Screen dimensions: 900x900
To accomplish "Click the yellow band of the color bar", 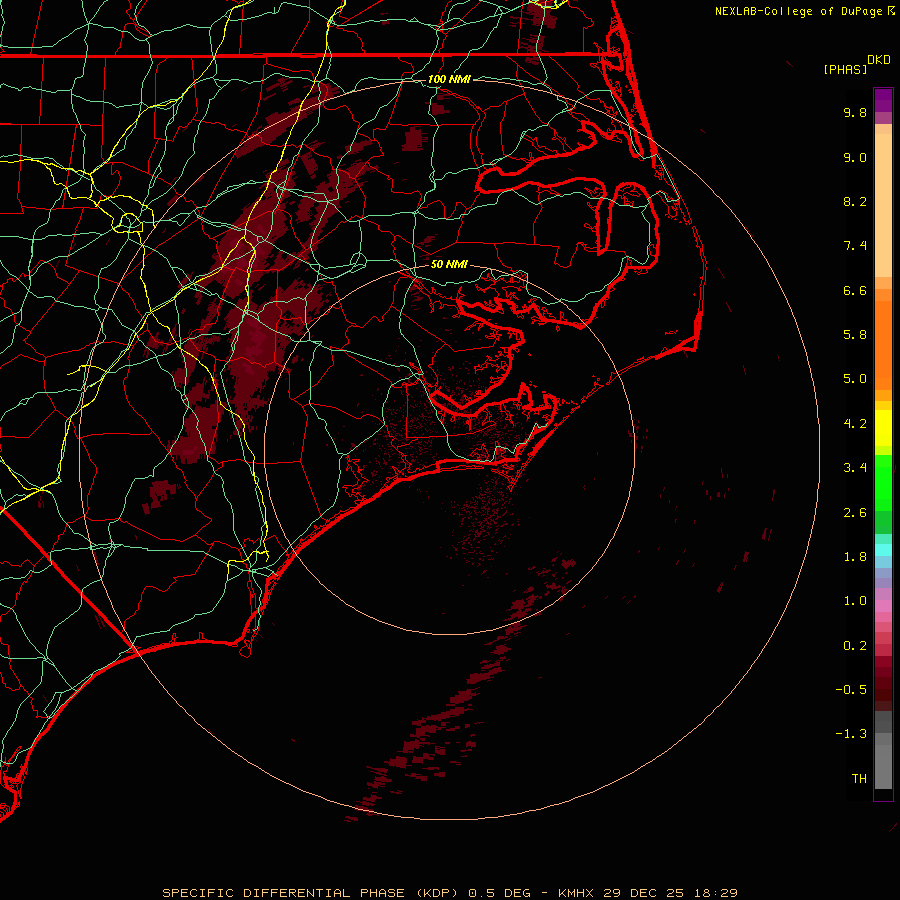I will coord(883,428).
